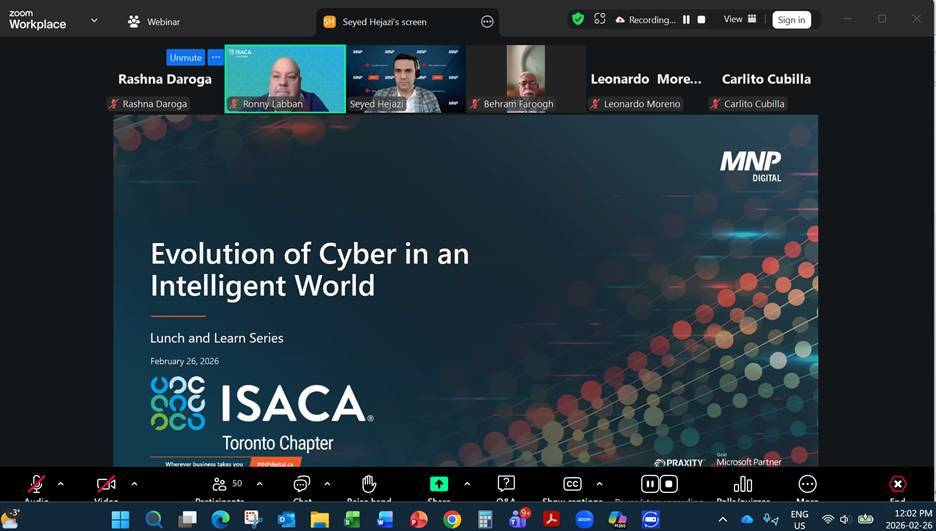
Task: Launch Microsoft Edge from taskbar
Action: point(220,519)
